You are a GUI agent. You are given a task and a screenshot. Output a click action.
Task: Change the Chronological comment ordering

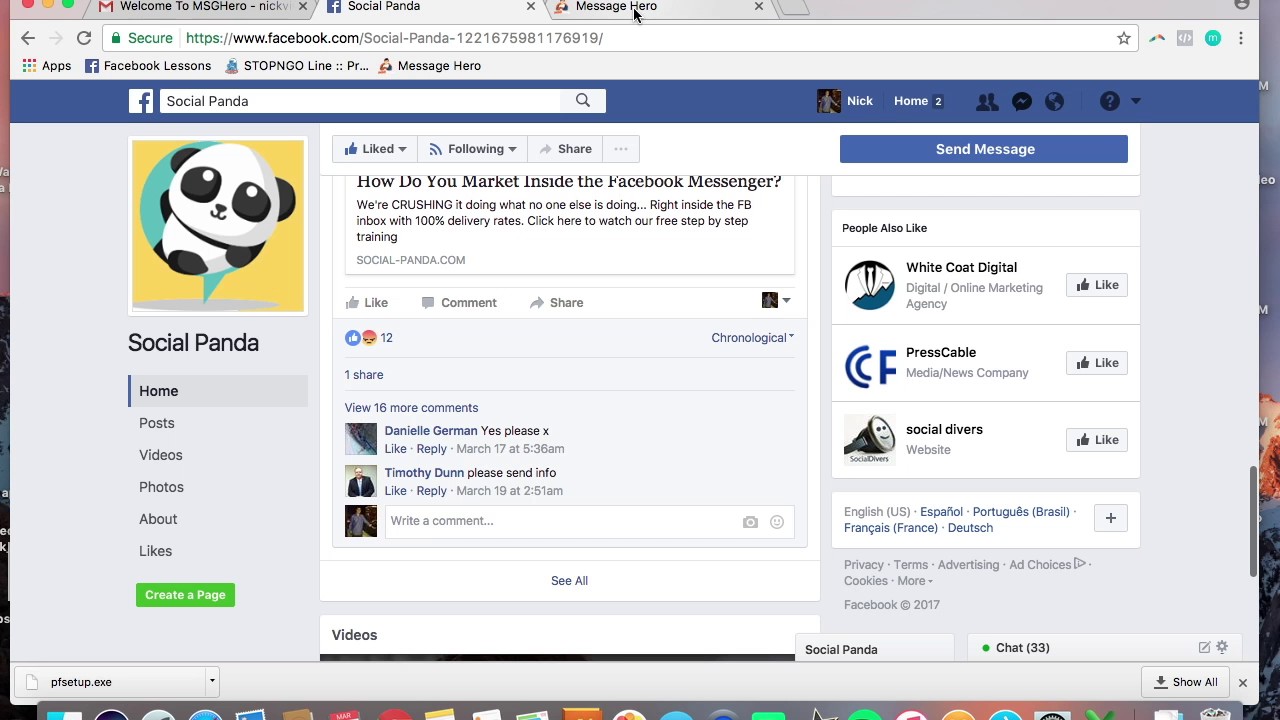click(x=752, y=338)
